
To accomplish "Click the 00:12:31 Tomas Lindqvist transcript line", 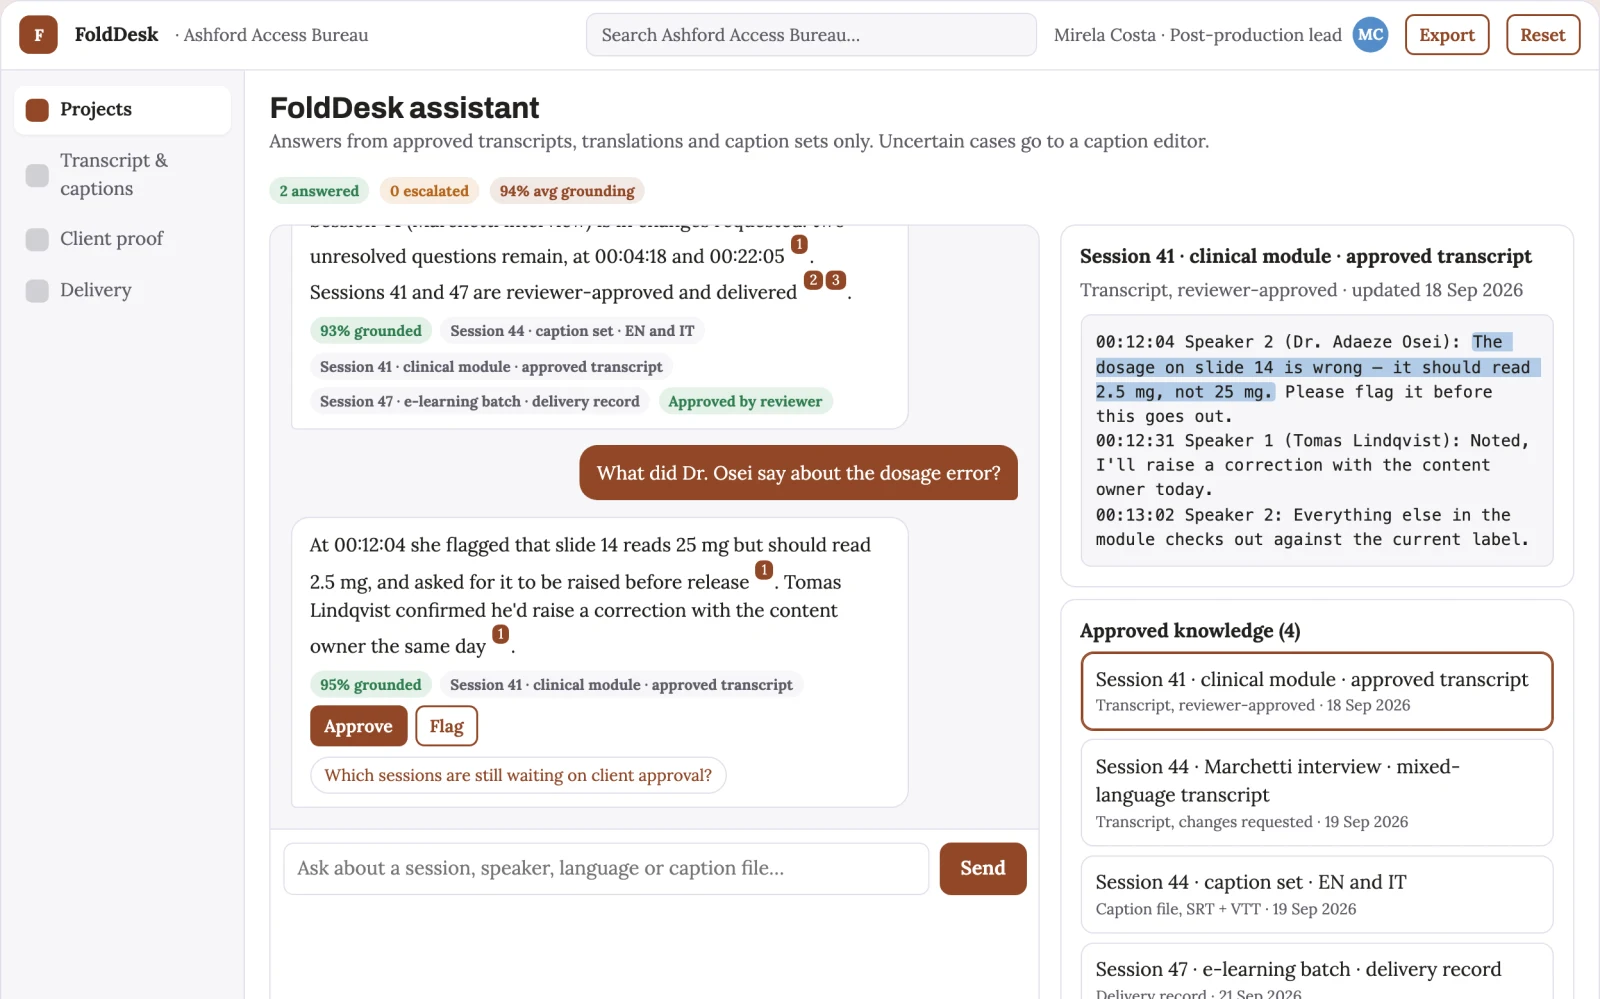I will pos(1312,465).
